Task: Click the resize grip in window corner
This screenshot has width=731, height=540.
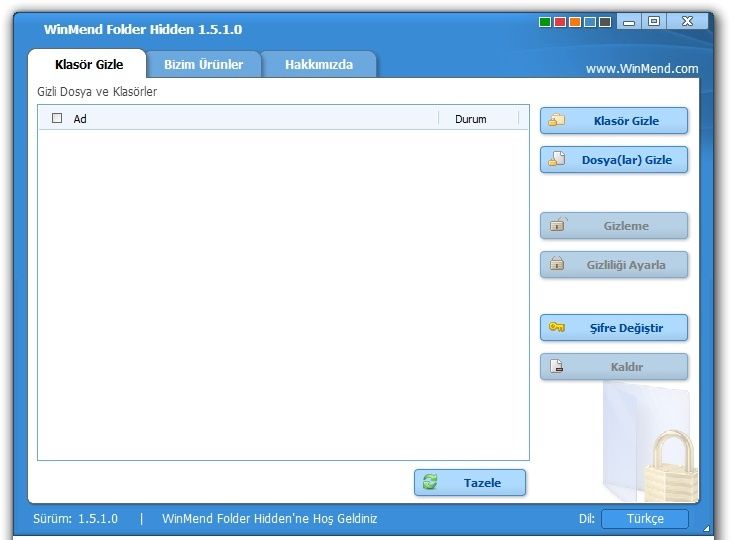Action: tap(707, 528)
